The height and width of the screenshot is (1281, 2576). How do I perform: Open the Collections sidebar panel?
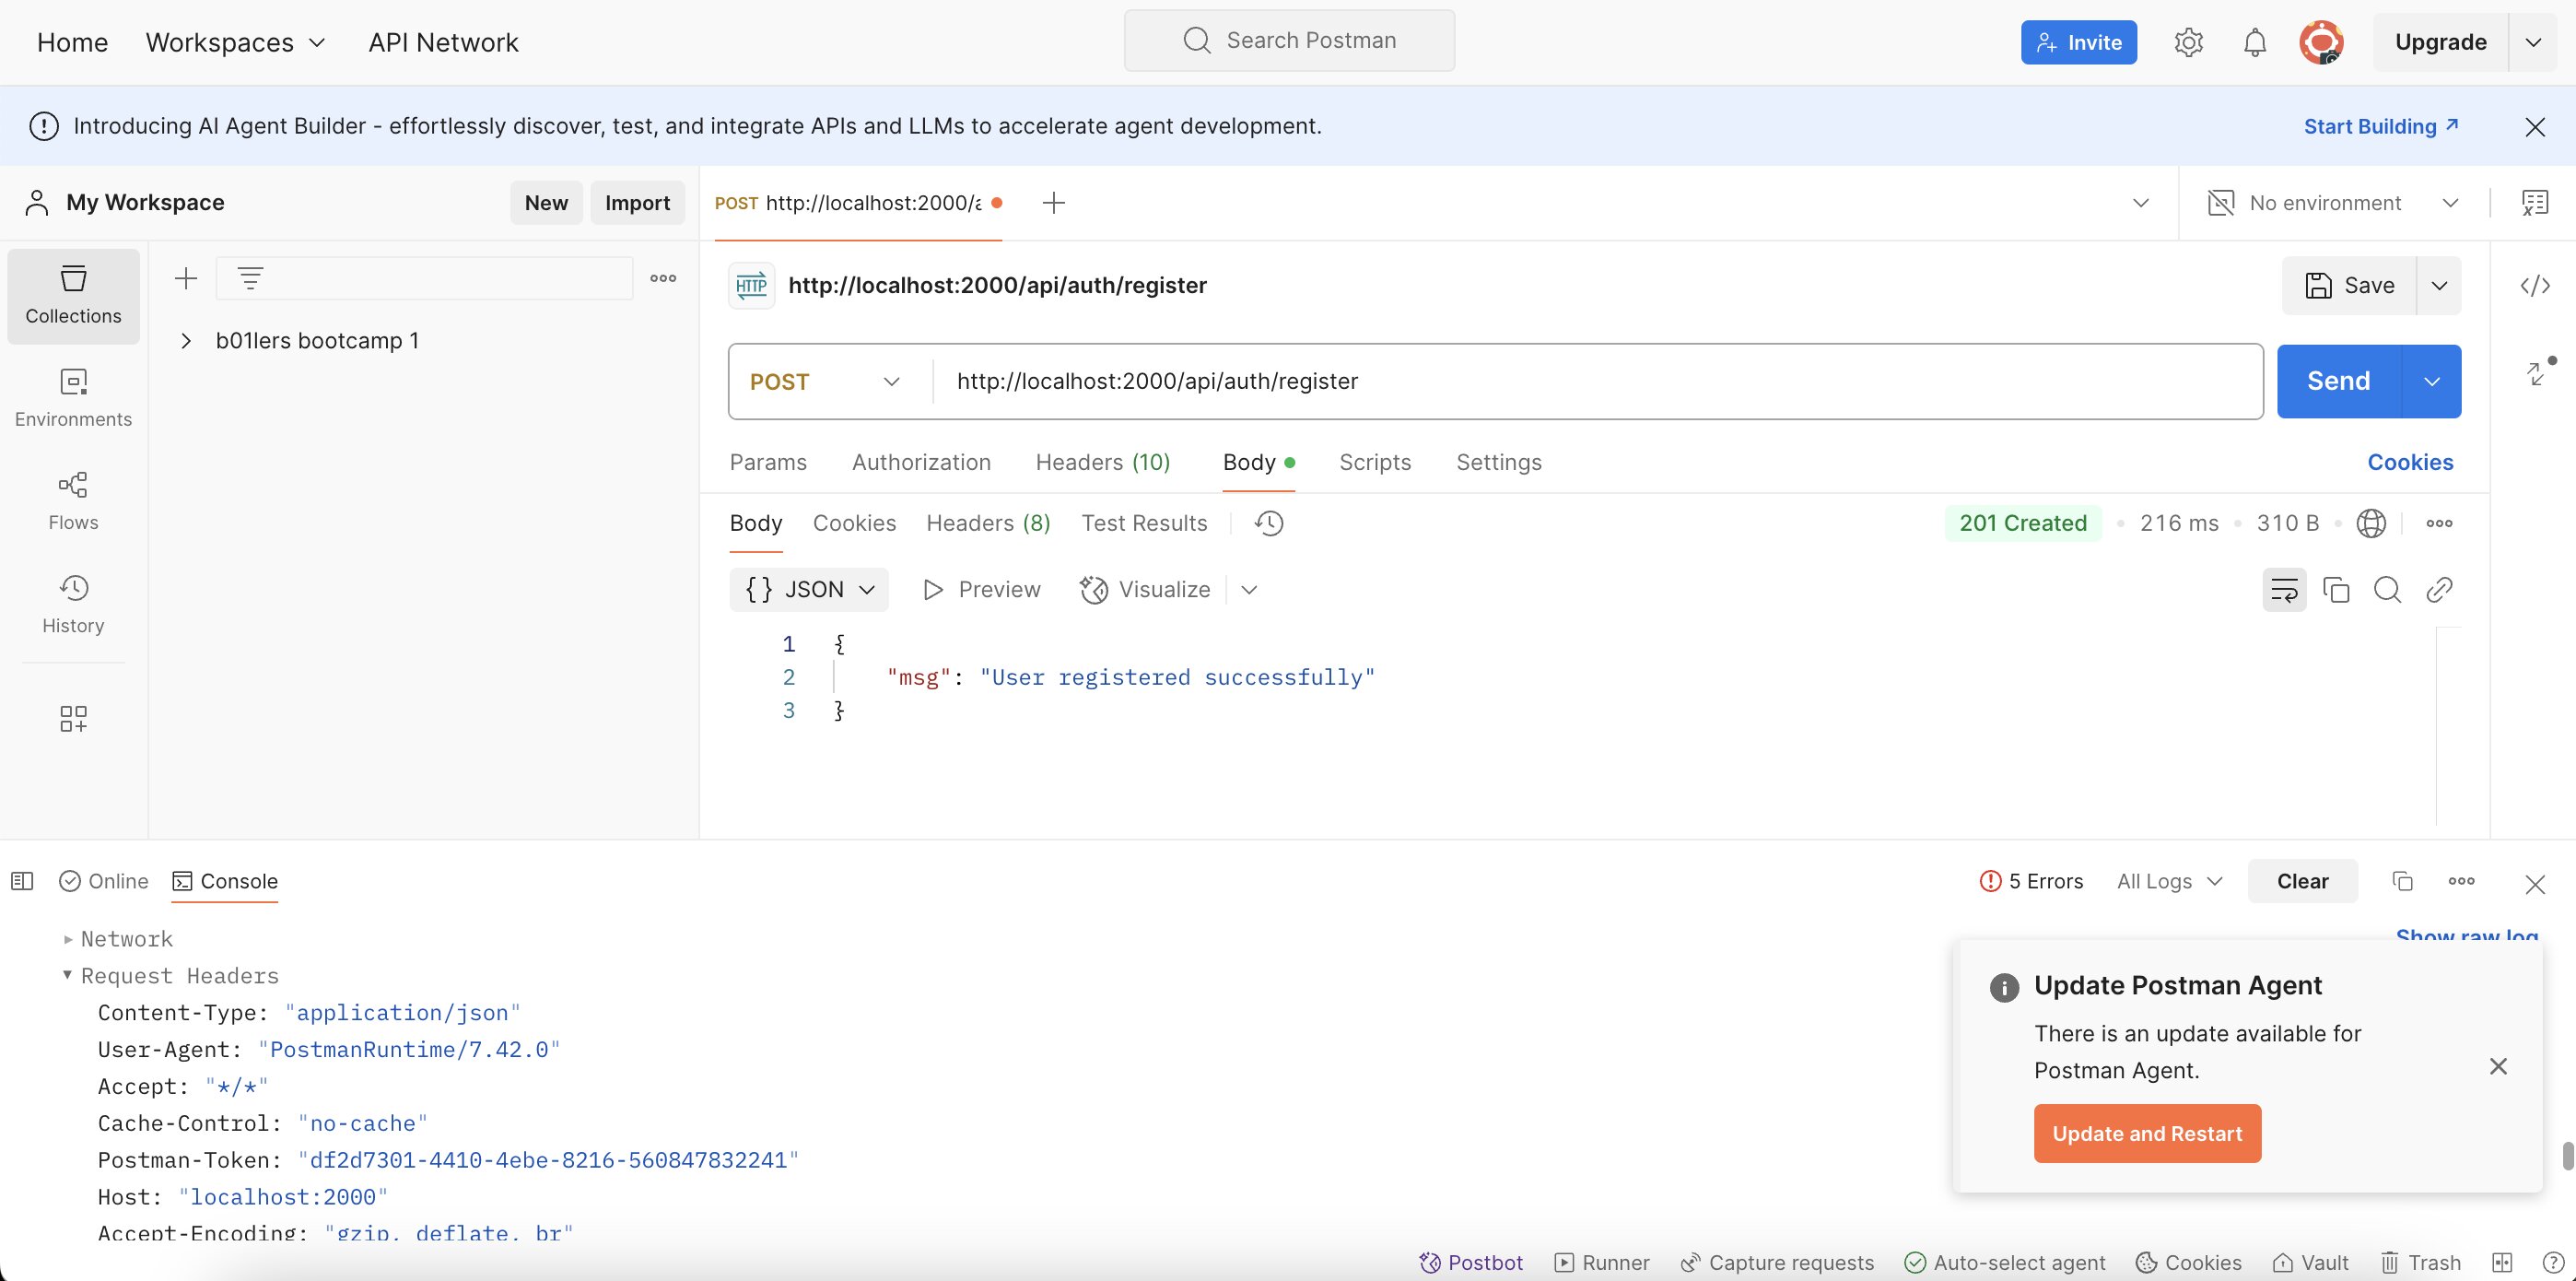pyautogui.click(x=73, y=295)
